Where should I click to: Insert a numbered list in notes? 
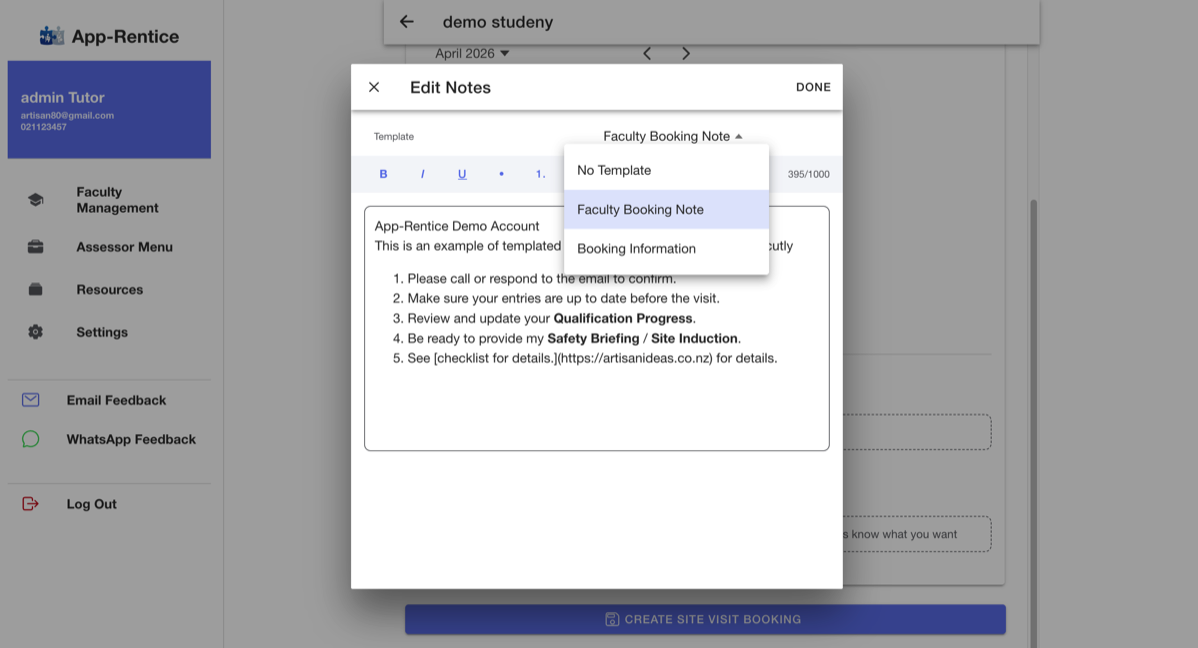540,174
